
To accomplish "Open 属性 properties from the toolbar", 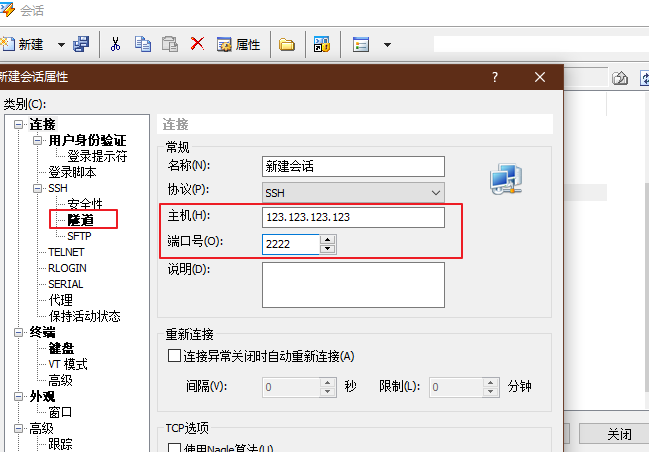I will pyautogui.click(x=237, y=44).
